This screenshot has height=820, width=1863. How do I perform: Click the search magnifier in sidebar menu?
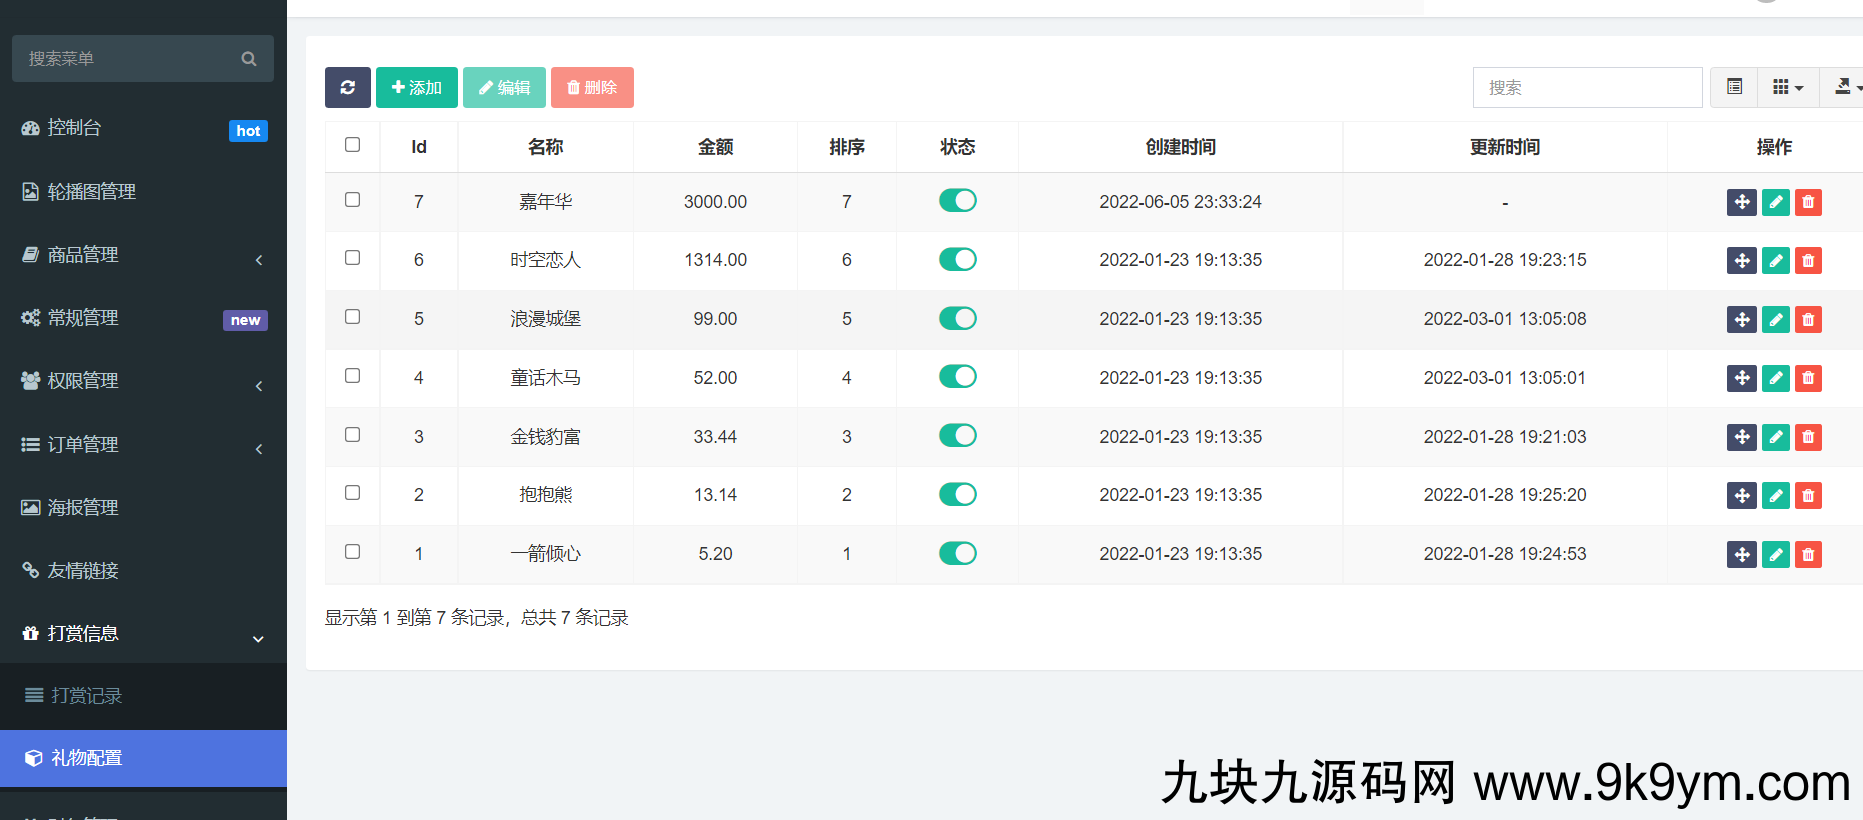click(249, 59)
